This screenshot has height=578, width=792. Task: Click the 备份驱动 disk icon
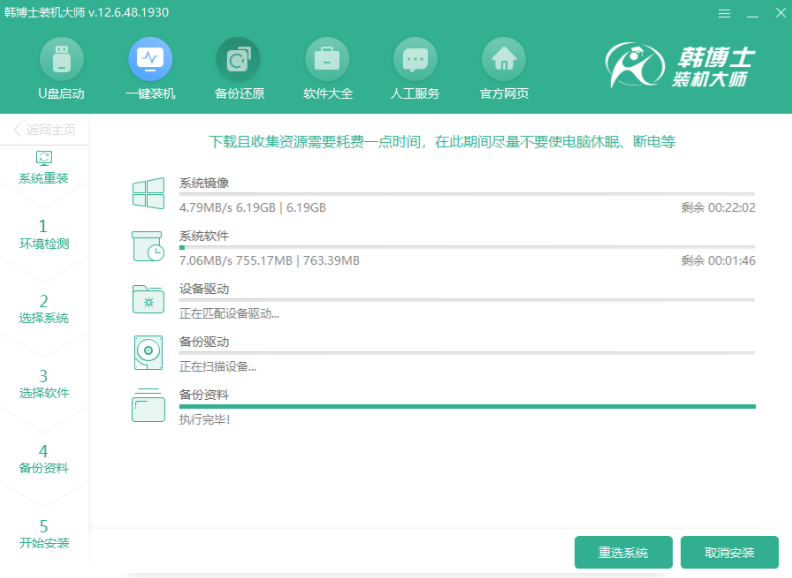148,352
